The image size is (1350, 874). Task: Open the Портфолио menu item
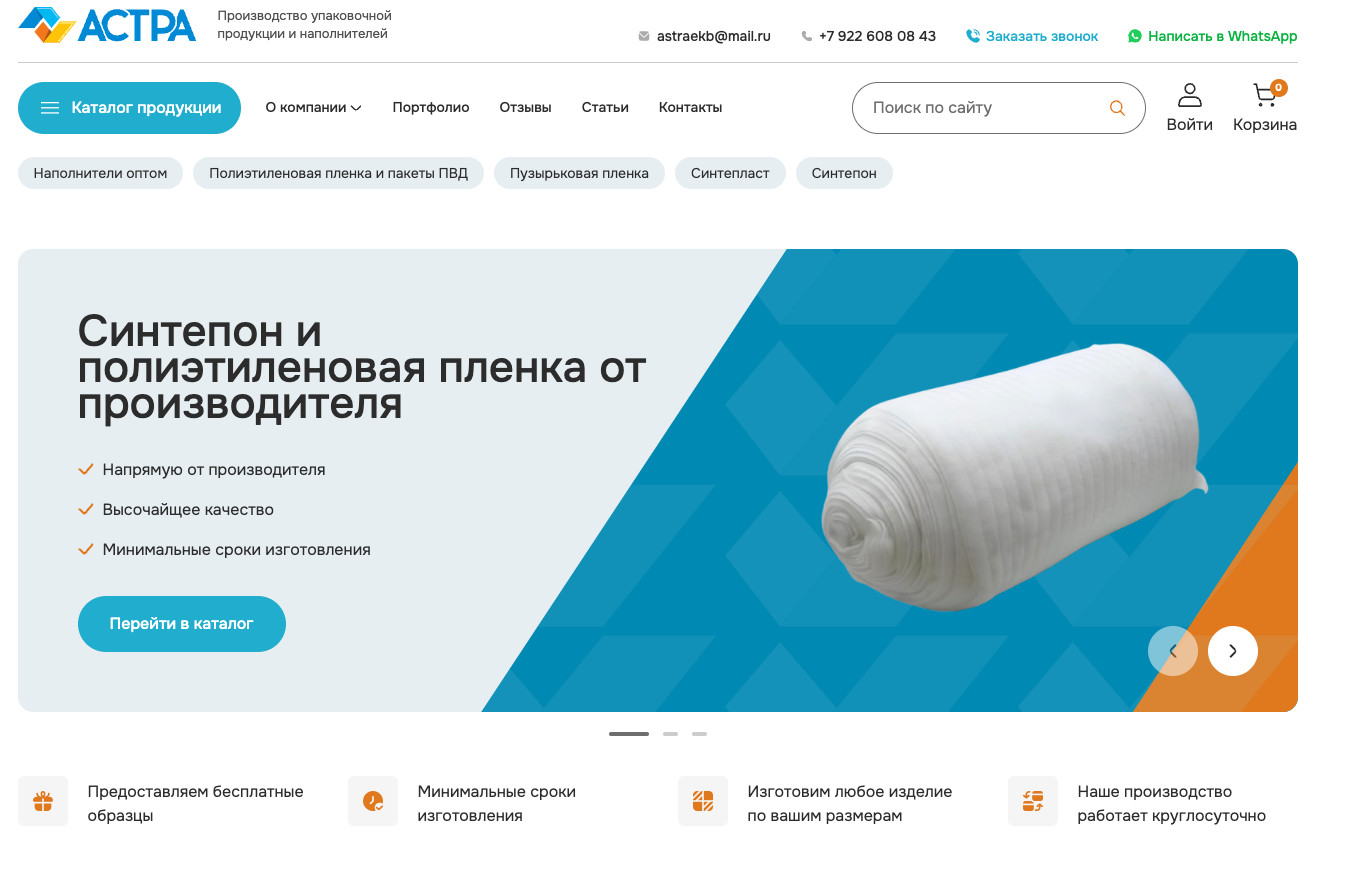431,107
